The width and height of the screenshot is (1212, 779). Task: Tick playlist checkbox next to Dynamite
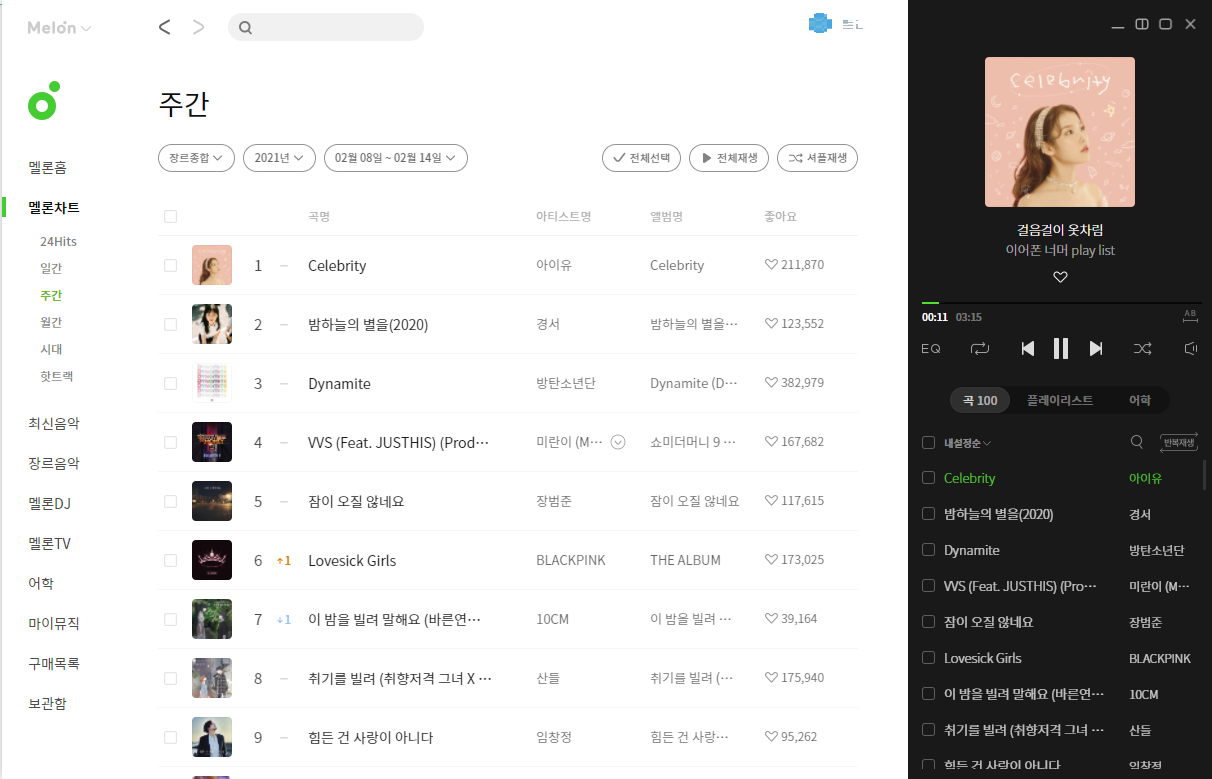(x=928, y=550)
